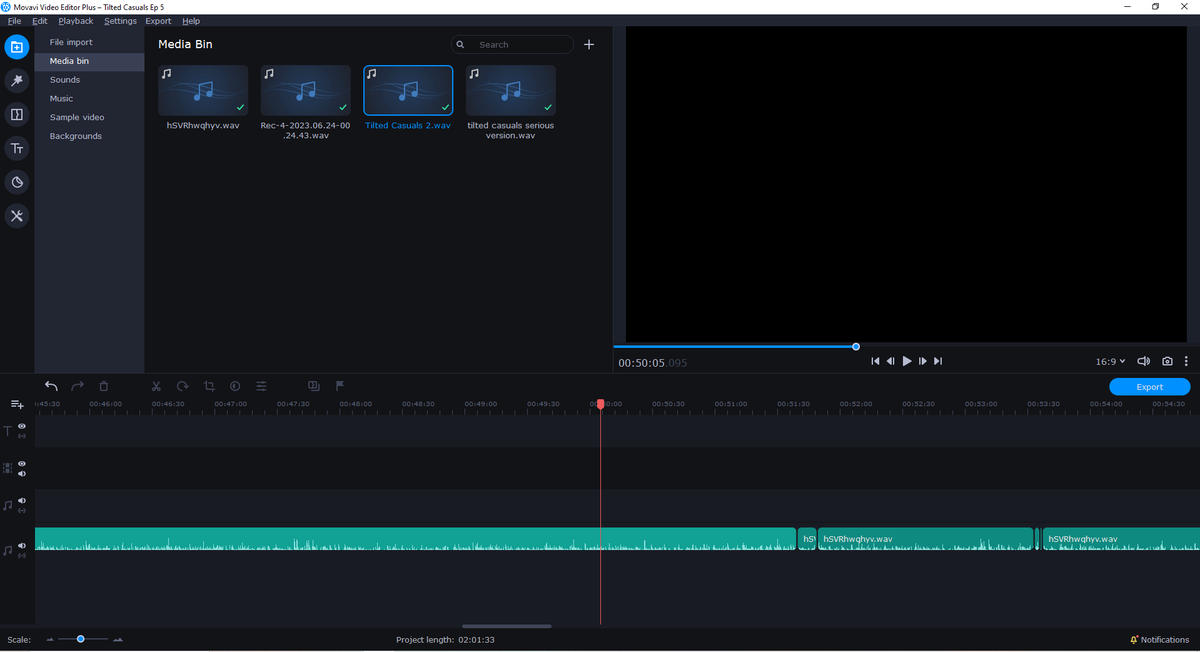Image resolution: width=1200 pixels, height=652 pixels.
Task: Open Color Adjustments in the timeline toolbar
Action: click(235, 386)
